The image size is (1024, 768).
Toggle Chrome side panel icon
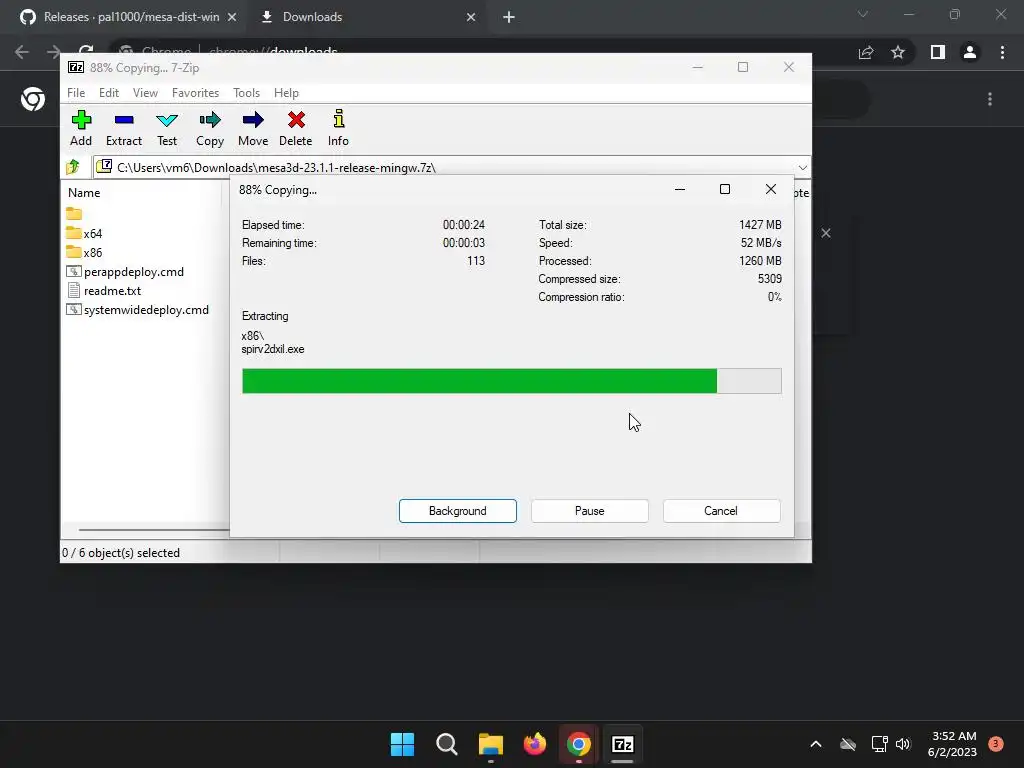(938, 52)
